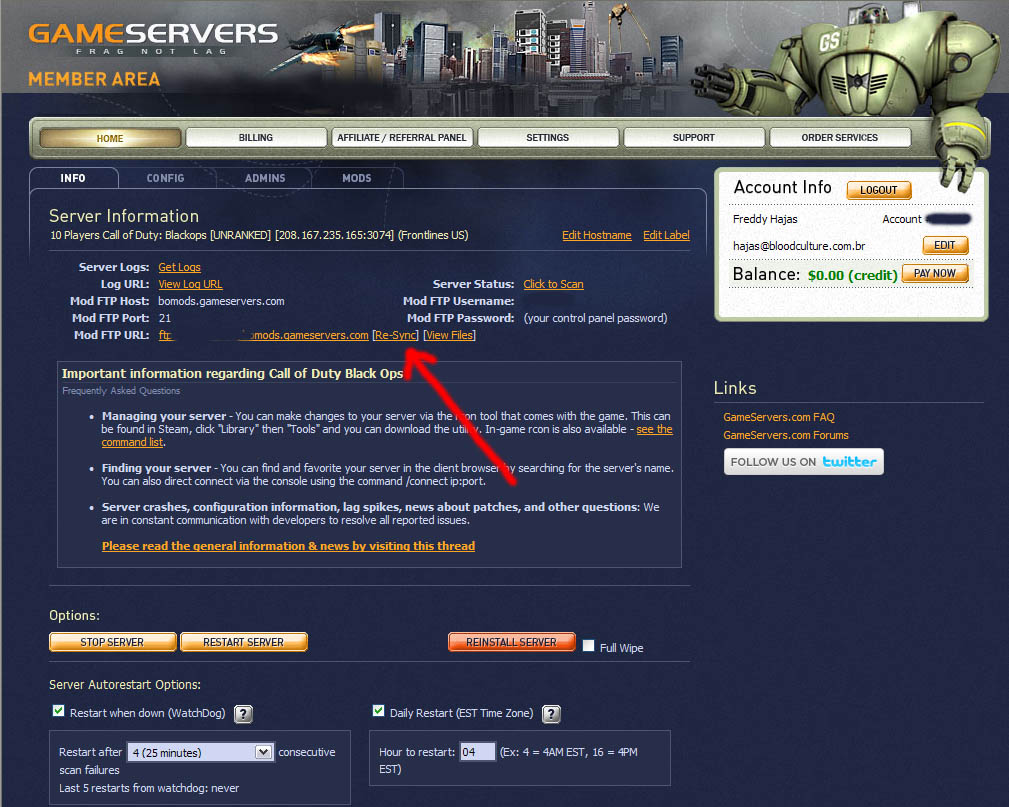The width and height of the screenshot is (1009, 807).
Task: Click the '$0.00 (credit)' balance value
Action: tap(853, 275)
